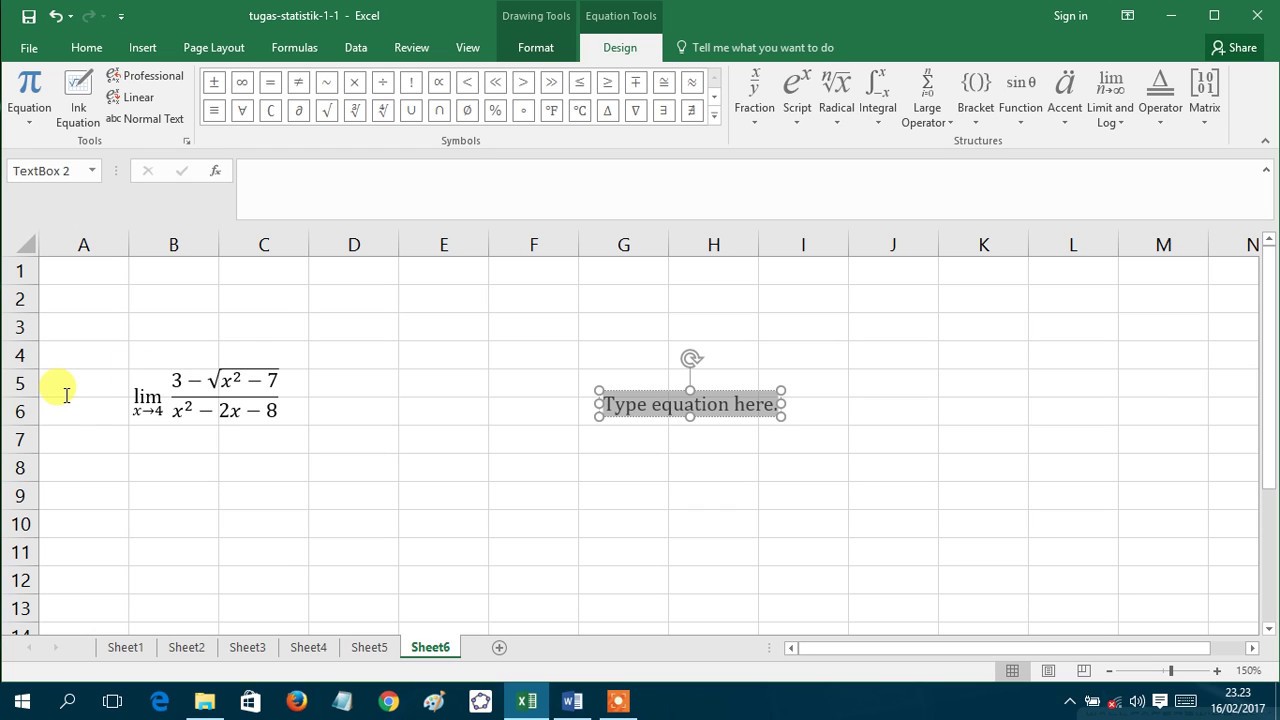Undo the last action

pyautogui.click(x=55, y=16)
